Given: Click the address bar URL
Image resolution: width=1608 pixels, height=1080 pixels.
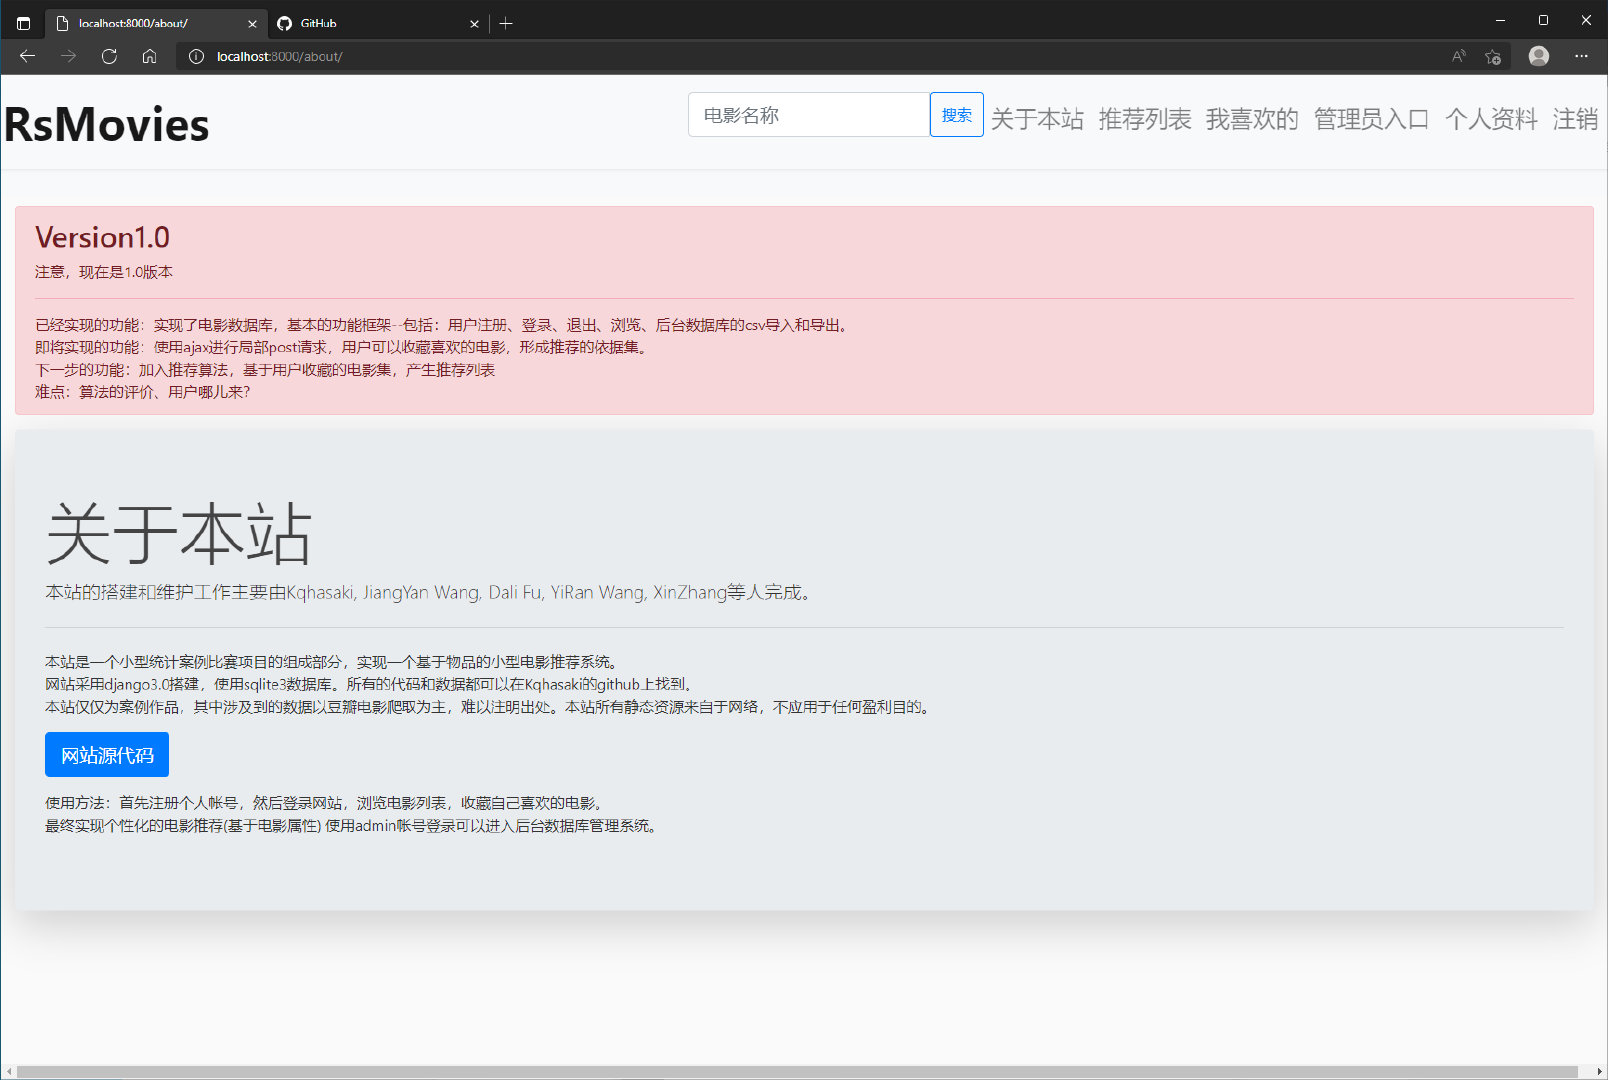Looking at the screenshot, I should pos(280,57).
